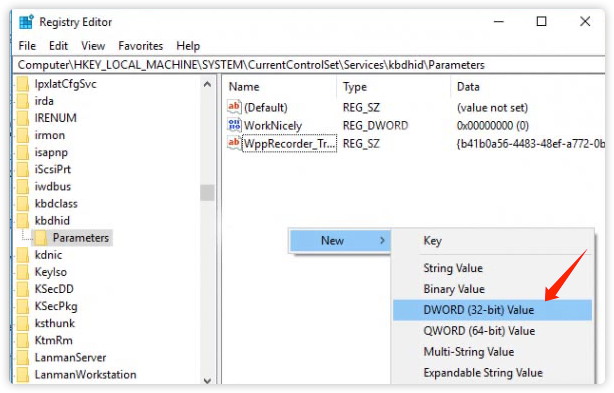614x393 pixels.
Task: Click the folder icon next to kbdhid
Action: pos(23,221)
